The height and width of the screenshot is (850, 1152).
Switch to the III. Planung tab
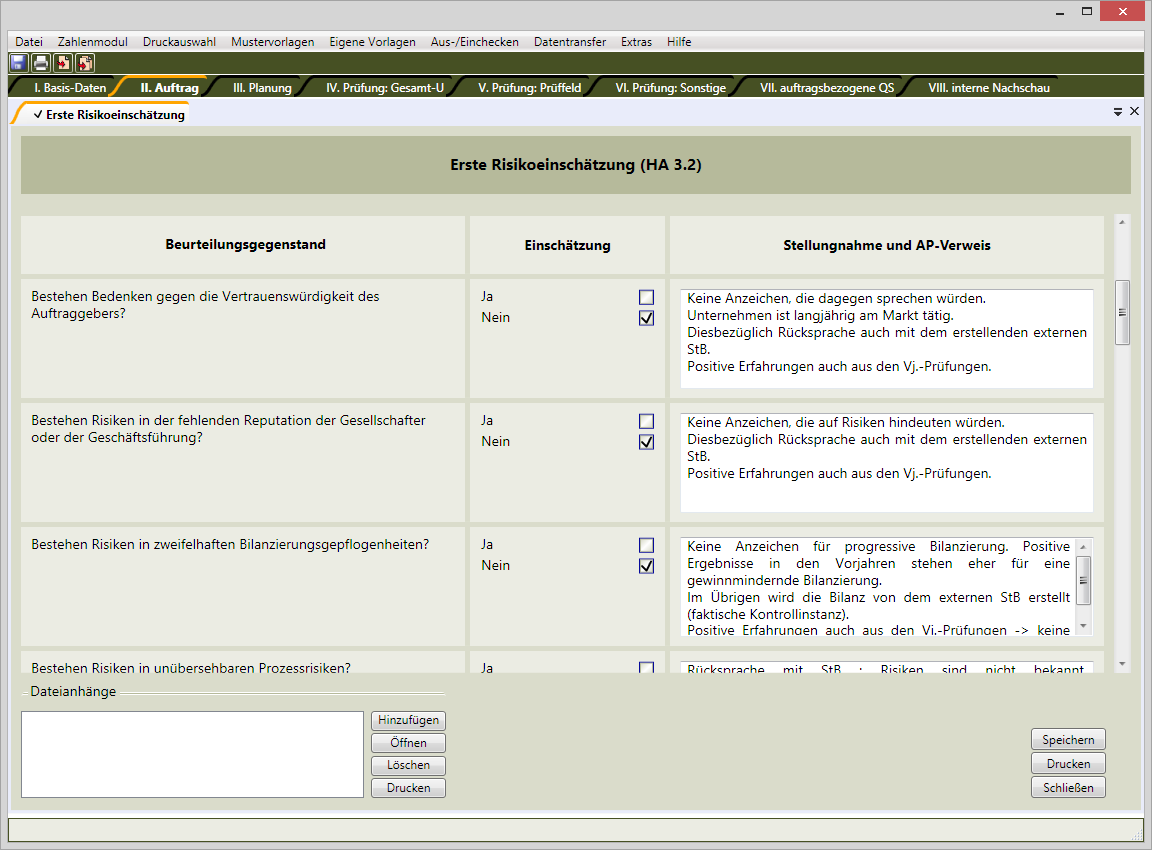click(x=262, y=88)
